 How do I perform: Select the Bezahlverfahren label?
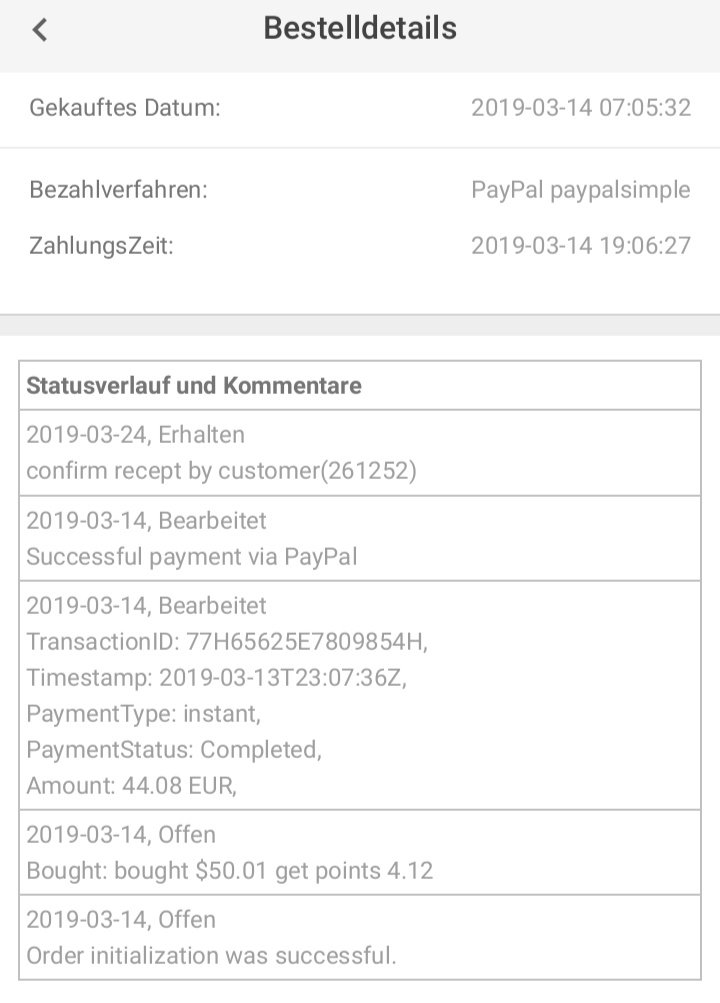point(119,190)
